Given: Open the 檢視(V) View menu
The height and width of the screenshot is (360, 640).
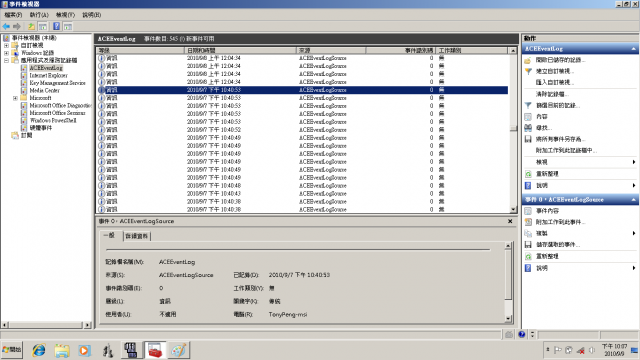Looking at the screenshot, I should pos(65,15).
